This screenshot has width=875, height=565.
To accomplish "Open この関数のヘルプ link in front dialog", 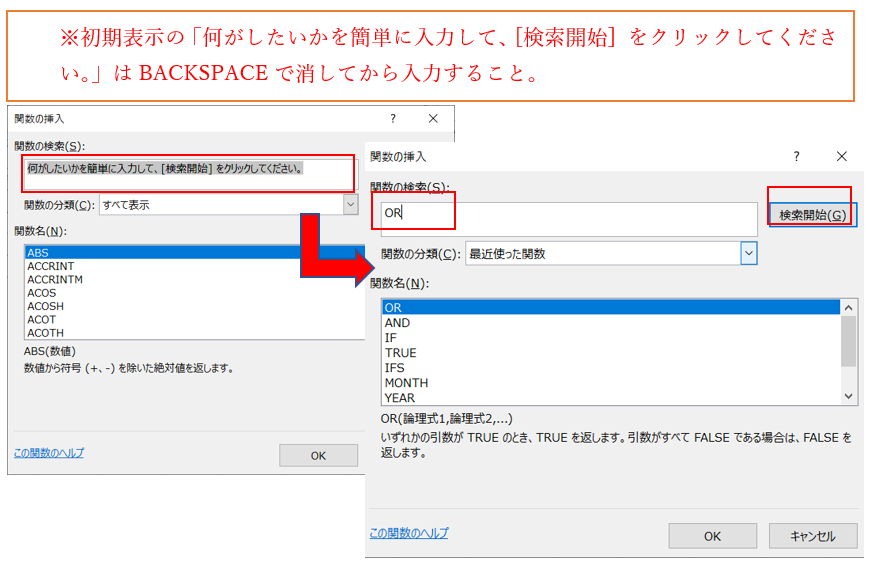I will click(x=409, y=533).
